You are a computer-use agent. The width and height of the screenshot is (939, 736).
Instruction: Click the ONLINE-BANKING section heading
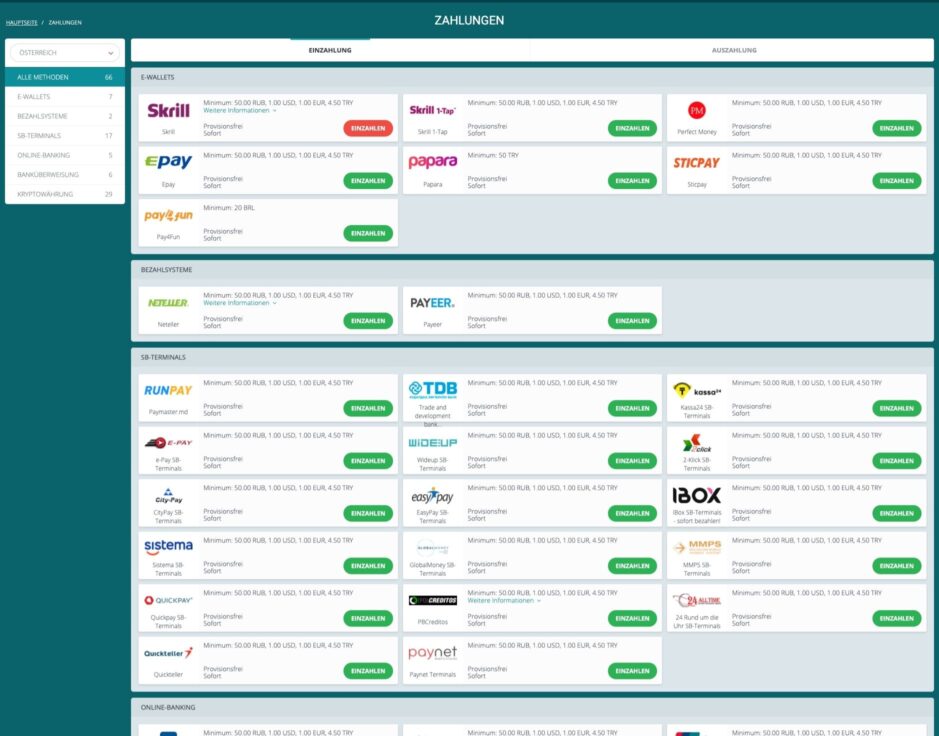[x=168, y=708]
